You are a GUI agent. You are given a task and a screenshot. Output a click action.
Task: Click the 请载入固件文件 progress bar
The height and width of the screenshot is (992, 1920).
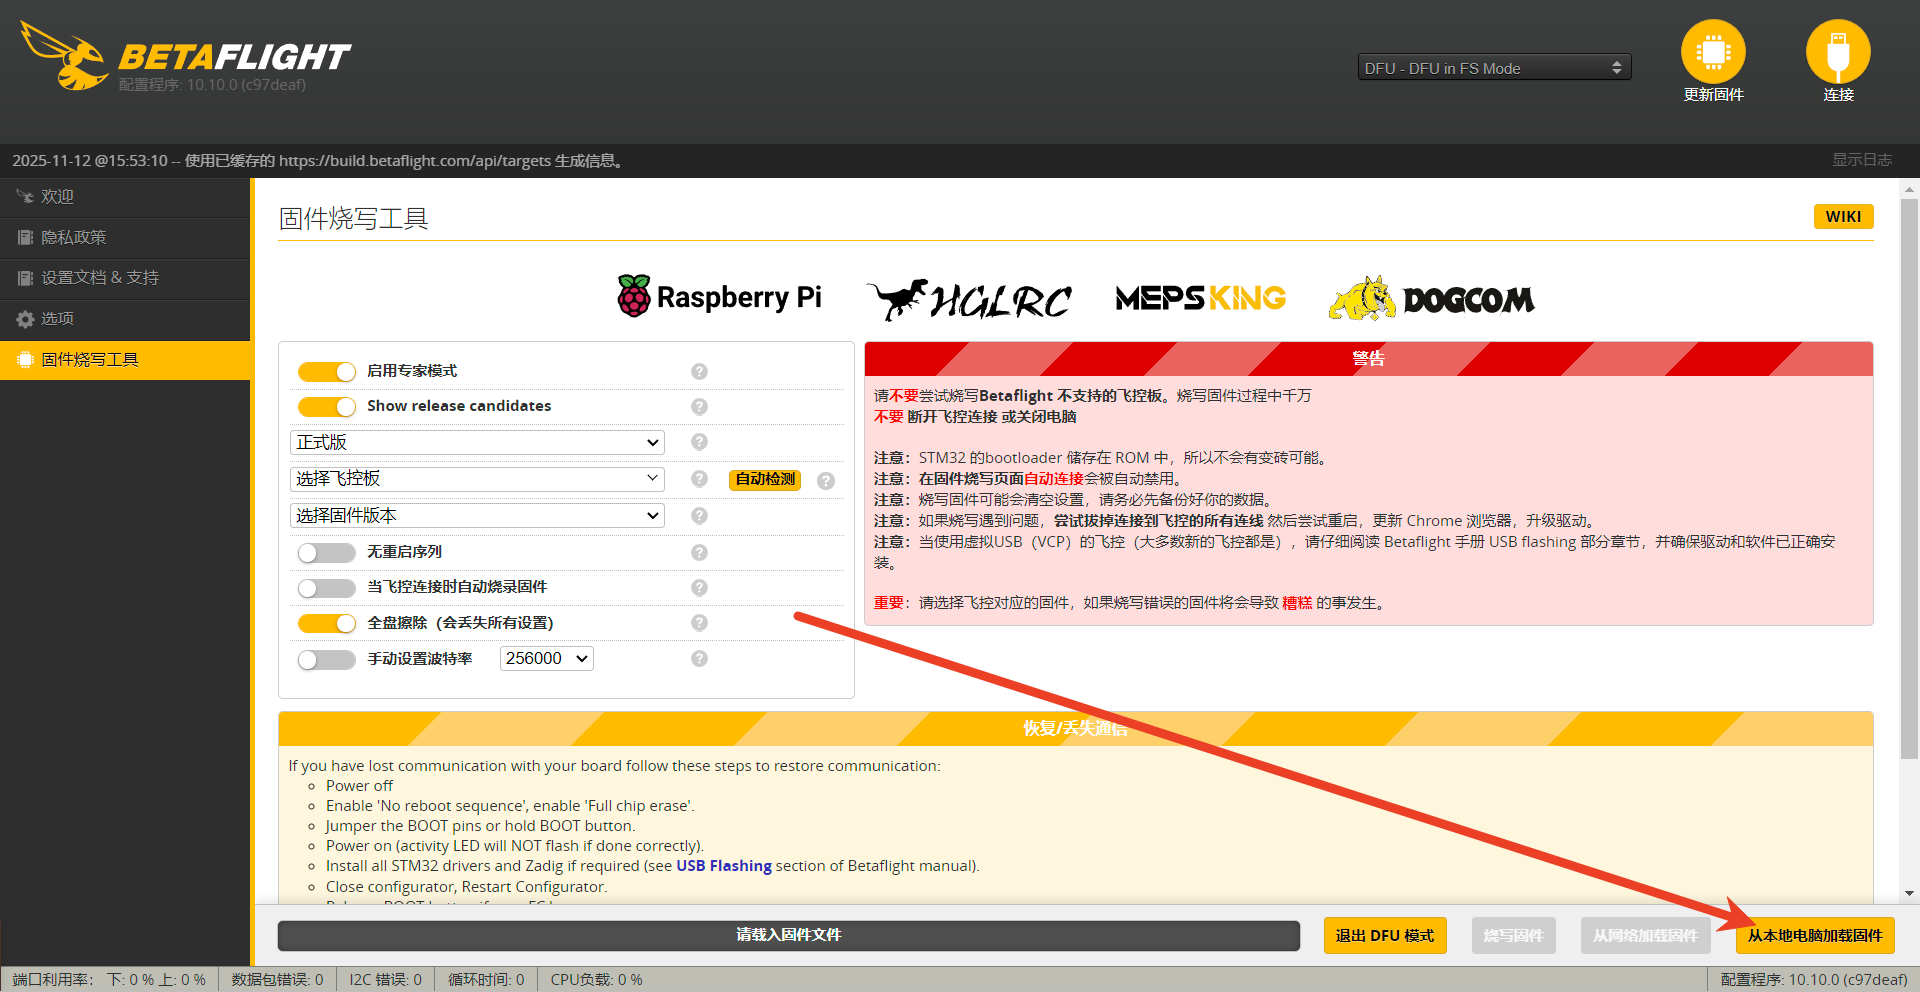pos(788,936)
